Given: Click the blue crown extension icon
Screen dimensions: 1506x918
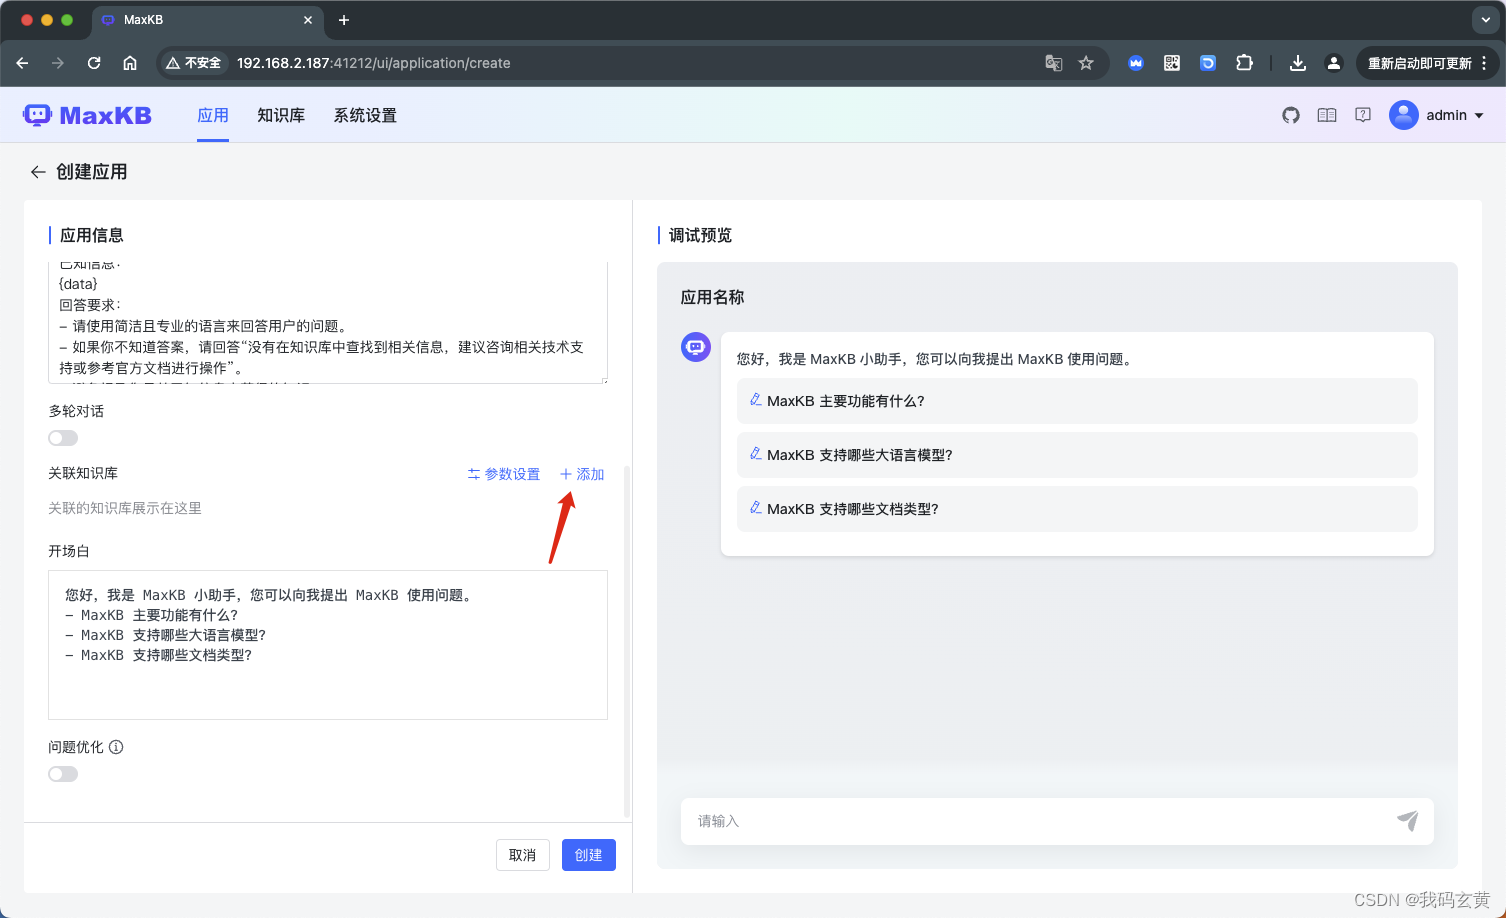Looking at the screenshot, I should [1136, 63].
